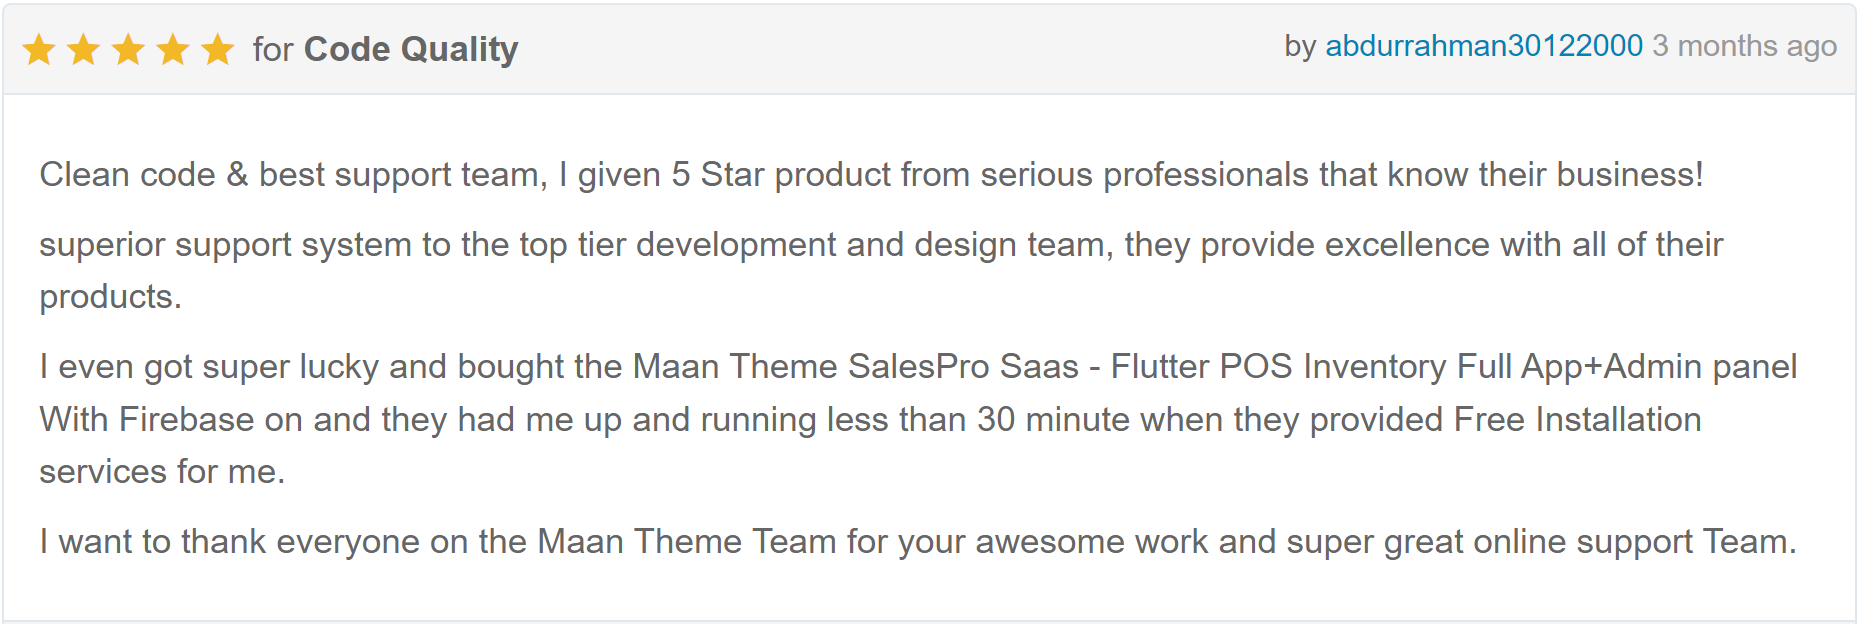Select the fourth gold rating star
1860x624 pixels.
173,49
